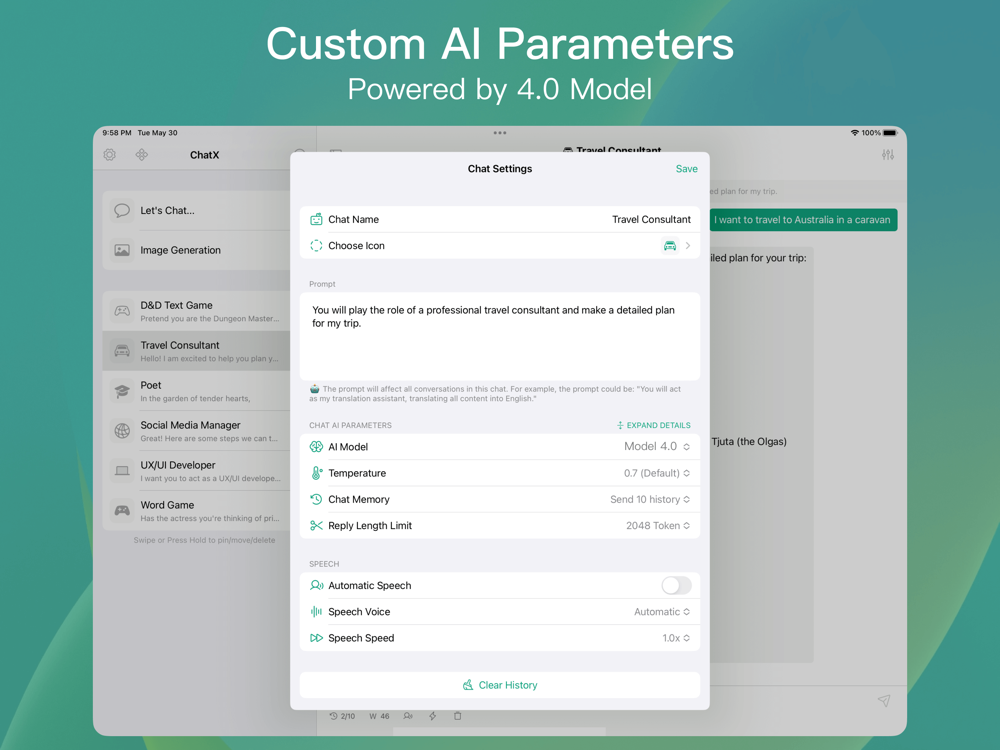Click the gamepad icon of D&D Text Game
Viewport: 1000px width, 750px height.
pos(122,311)
